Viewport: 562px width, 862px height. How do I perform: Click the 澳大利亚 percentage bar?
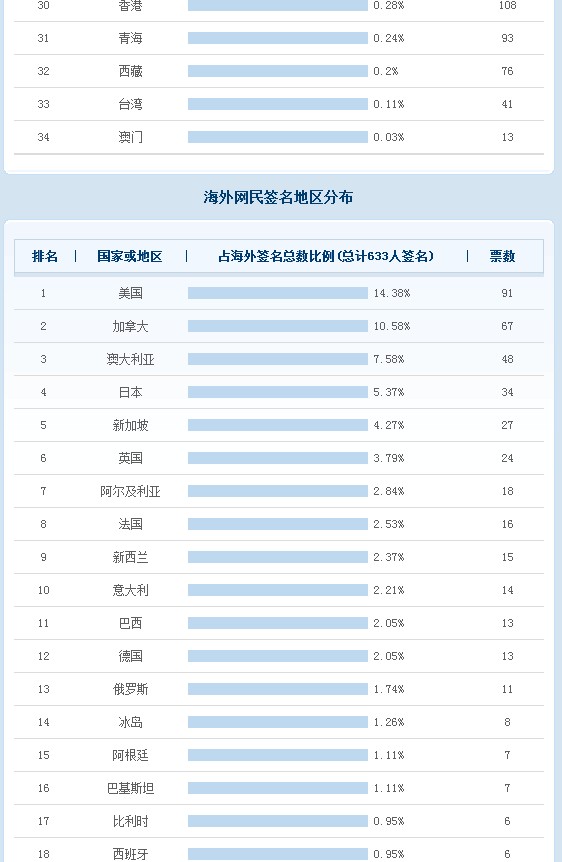pos(278,359)
